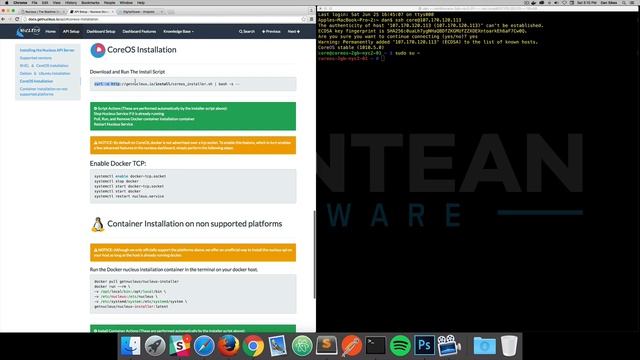Open Photoshop from the Dock
Viewport: 640px width, 360px height.
(424, 346)
